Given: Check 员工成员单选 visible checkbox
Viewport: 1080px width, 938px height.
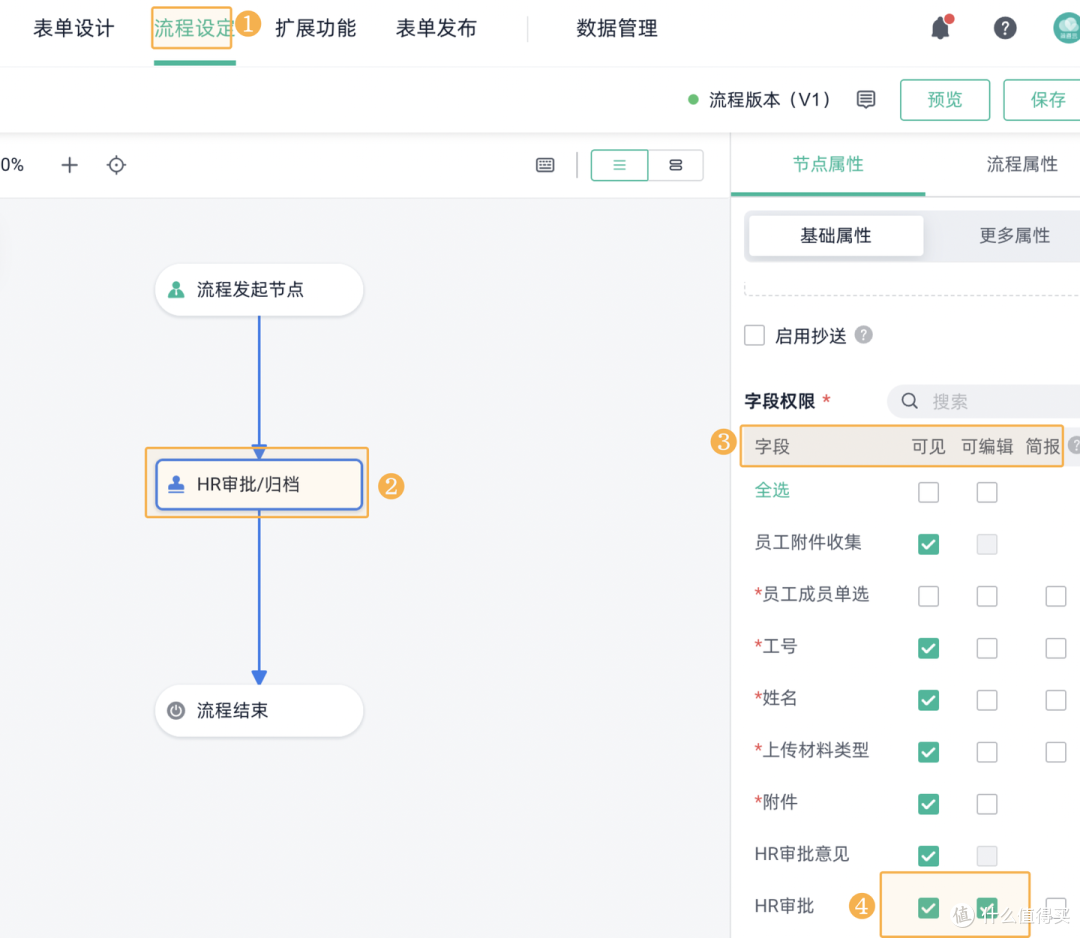Looking at the screenshot, I should [928, 596].
